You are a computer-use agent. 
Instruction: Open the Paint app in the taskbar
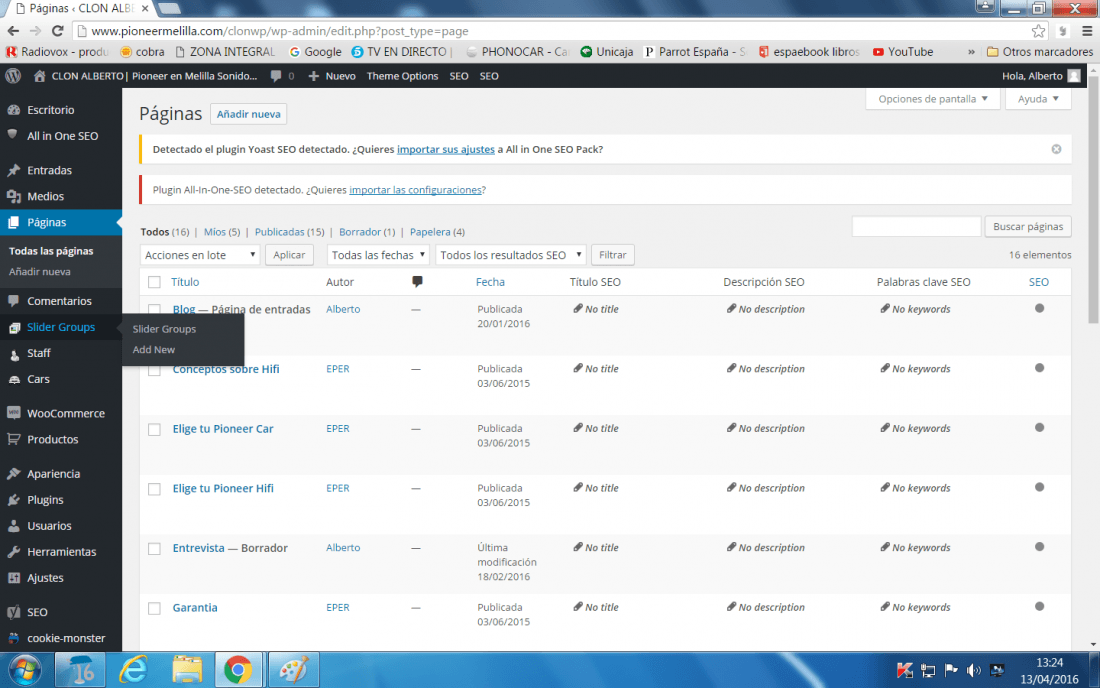click(x=294, y=670)
